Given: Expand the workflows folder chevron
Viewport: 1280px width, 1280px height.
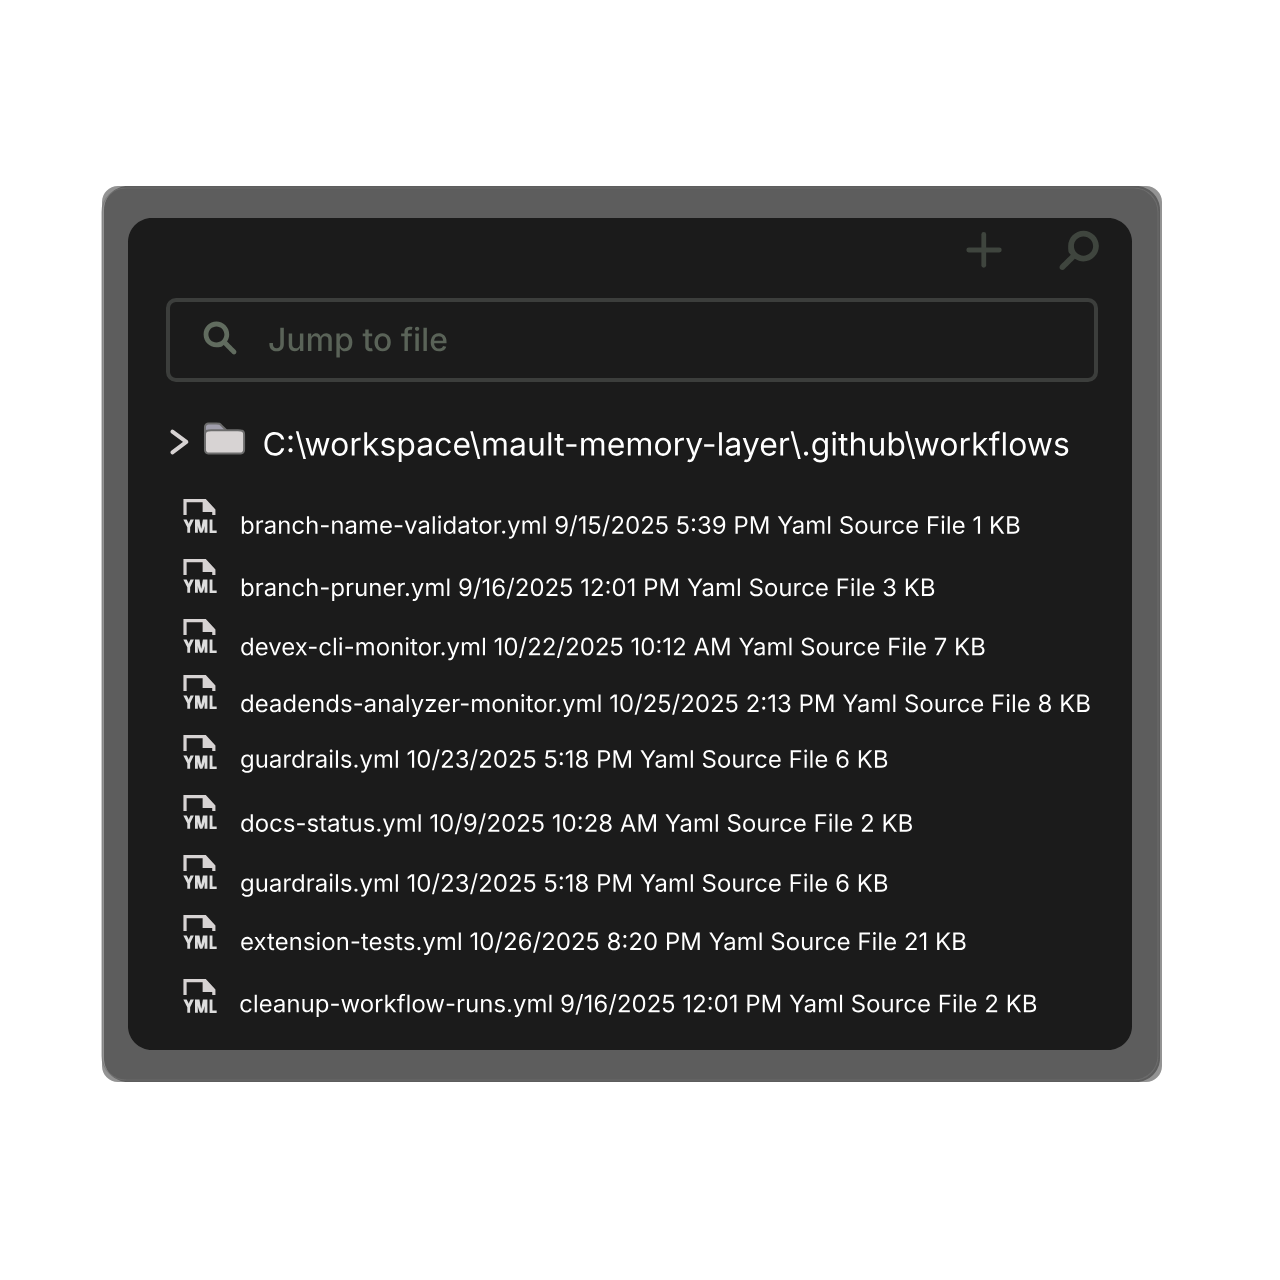Looking at the screenshot, I should pos(179,442).
